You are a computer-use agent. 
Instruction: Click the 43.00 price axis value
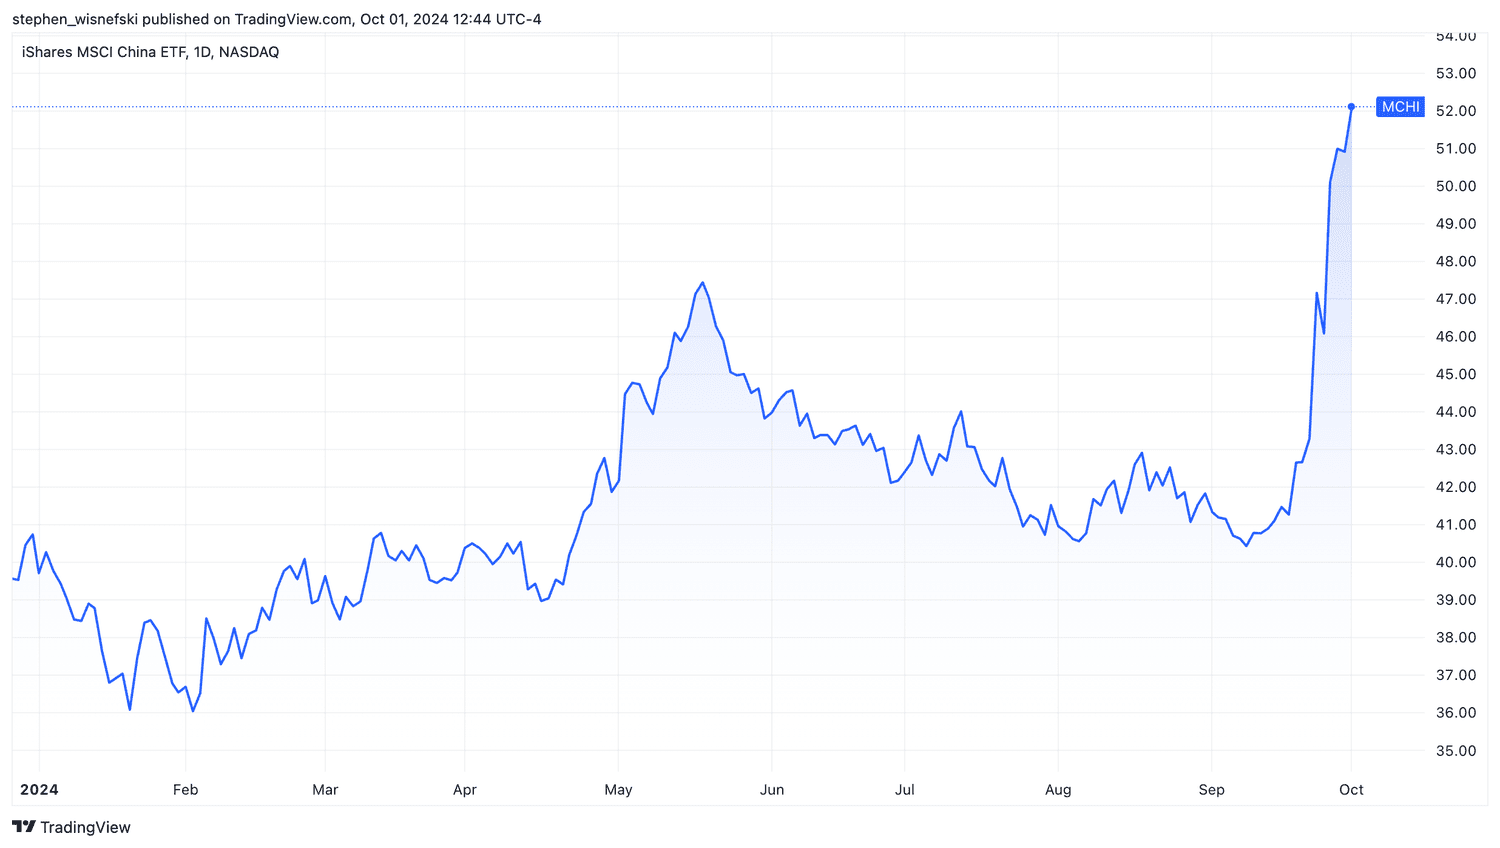(x=1456, y=449)
